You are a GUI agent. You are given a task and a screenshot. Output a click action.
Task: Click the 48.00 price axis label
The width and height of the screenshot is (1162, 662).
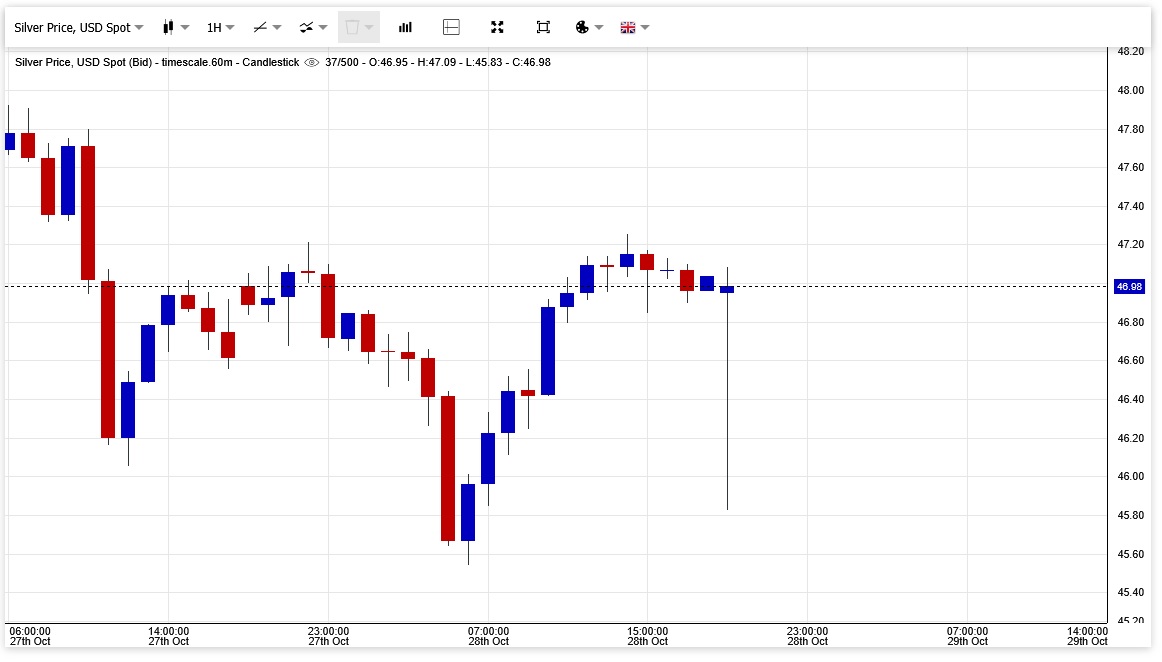(1130, 90)
